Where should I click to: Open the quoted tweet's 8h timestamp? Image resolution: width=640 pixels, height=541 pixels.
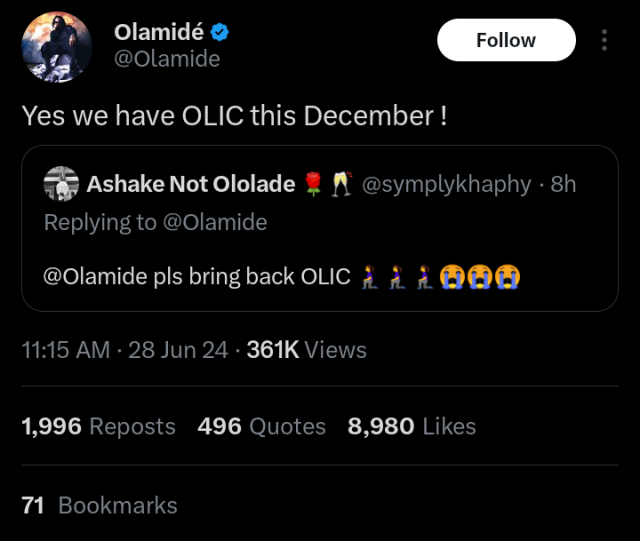[x=564, y=184]
